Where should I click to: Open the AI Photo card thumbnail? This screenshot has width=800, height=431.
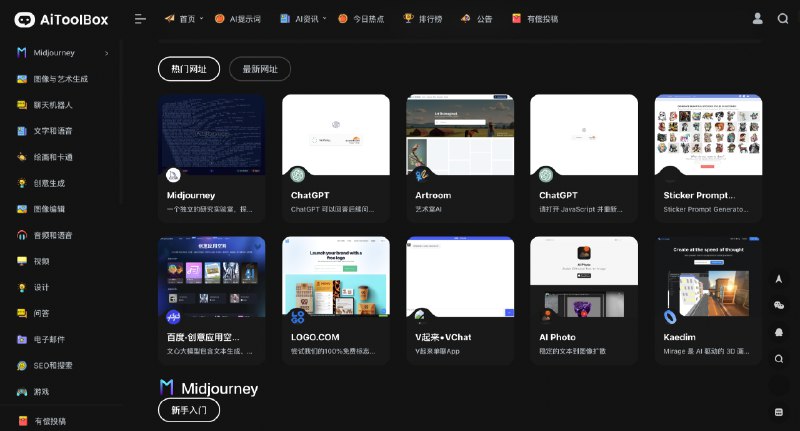click(584, 277)
